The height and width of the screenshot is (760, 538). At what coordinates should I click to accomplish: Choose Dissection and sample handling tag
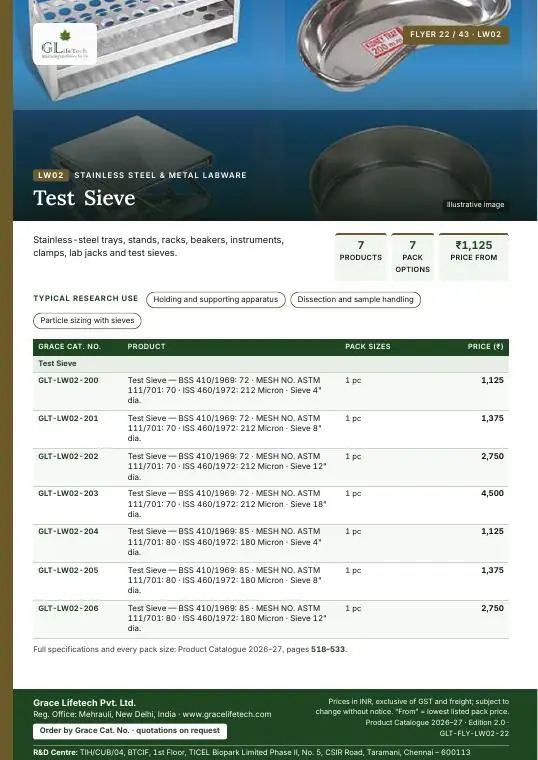355,300
